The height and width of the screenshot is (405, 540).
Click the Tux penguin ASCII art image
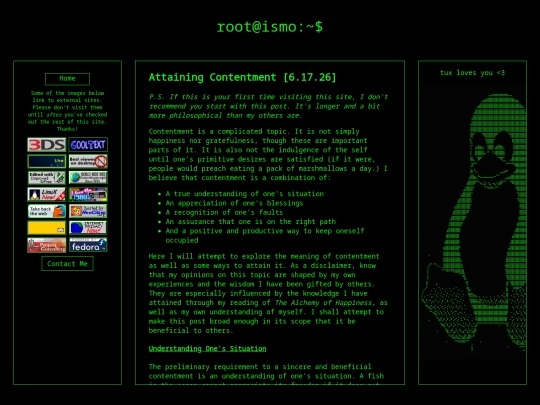click(x=472, y=222)
